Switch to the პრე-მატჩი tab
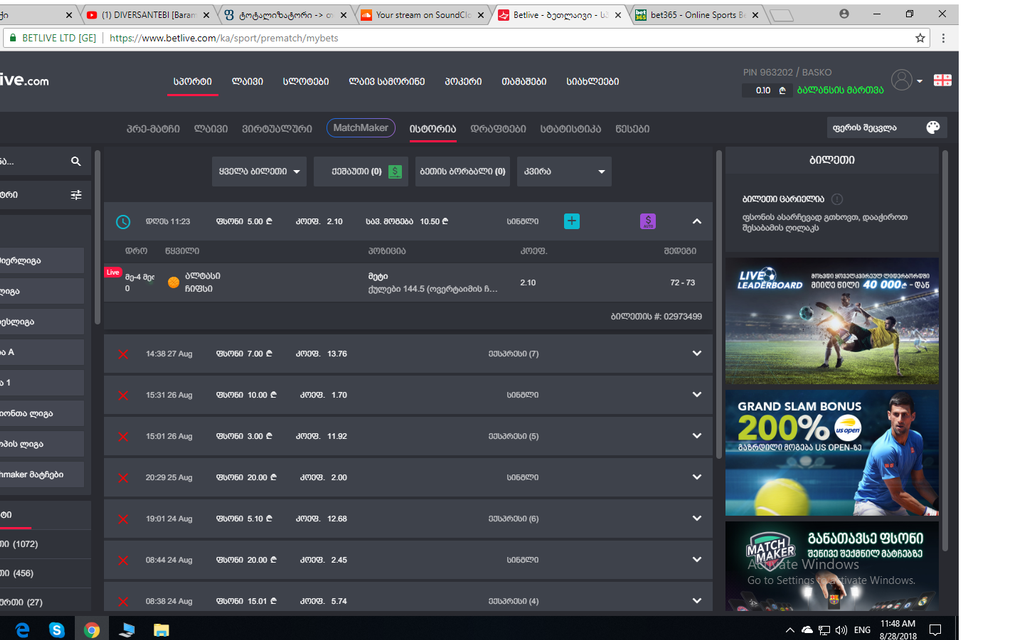1024x640 pixels. (153, 129)
